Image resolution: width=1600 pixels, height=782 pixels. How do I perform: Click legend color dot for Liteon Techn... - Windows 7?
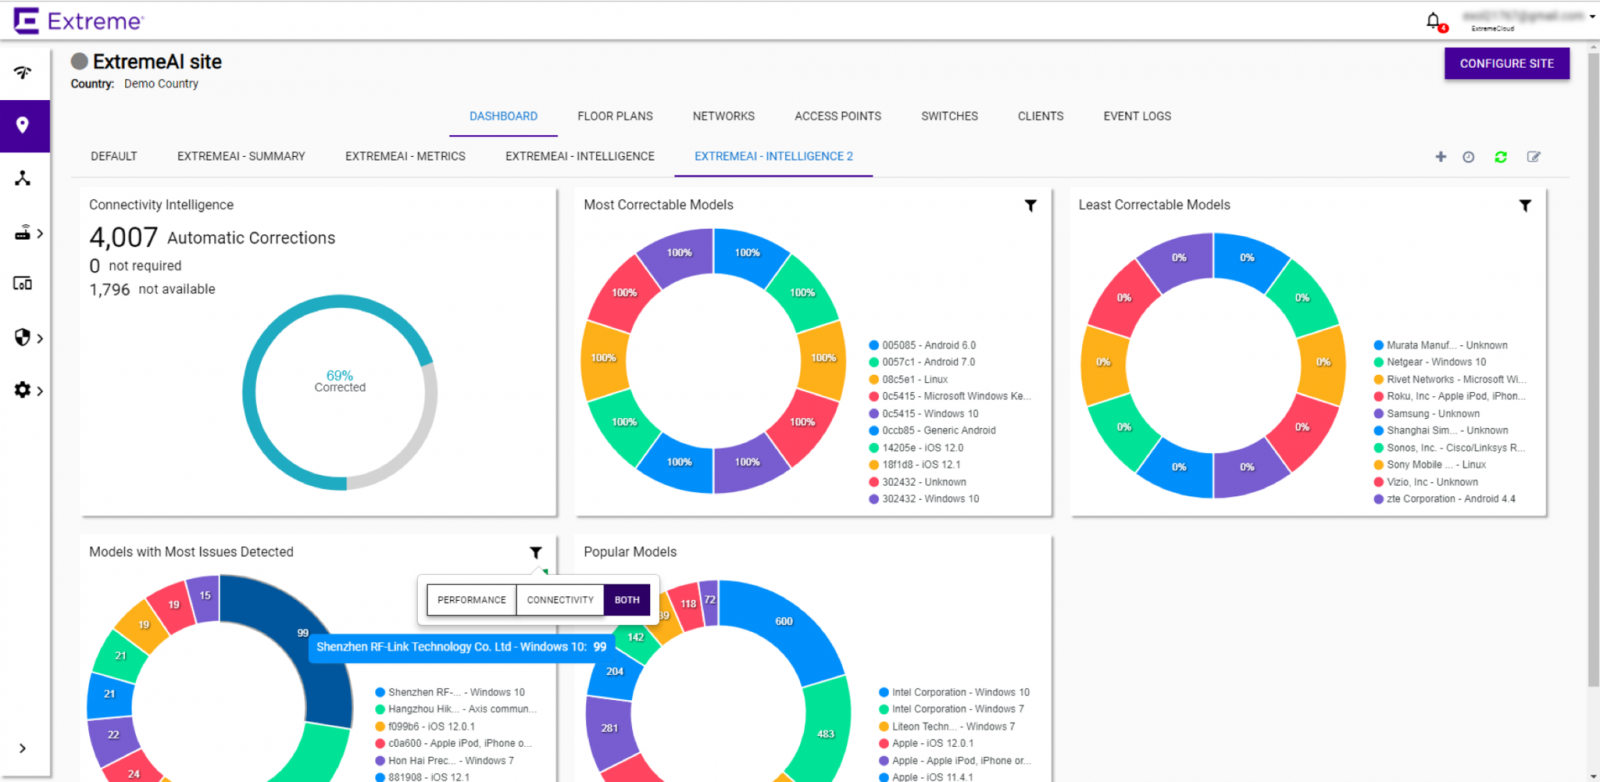tap(884, 727)
